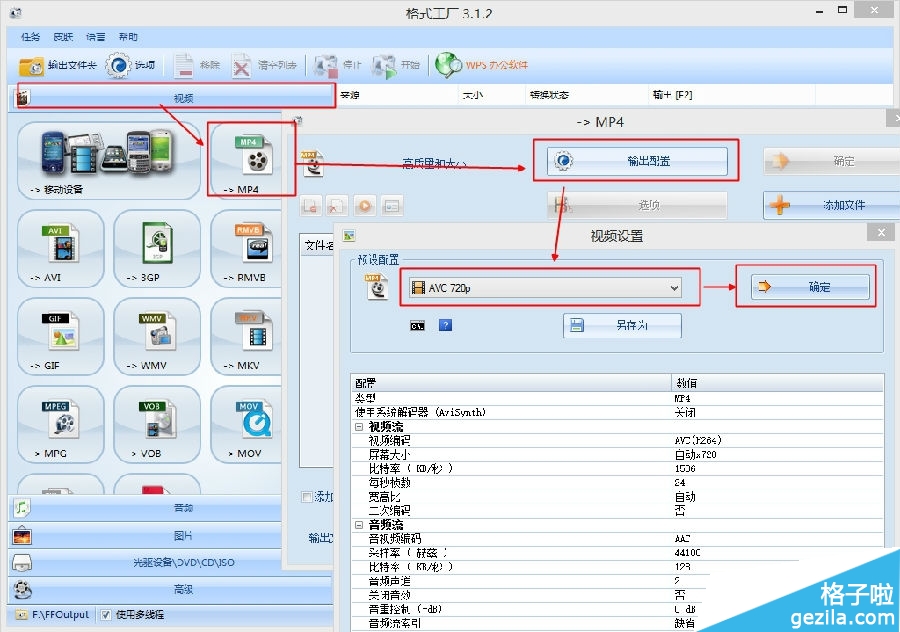
Task: Choose the -> MOV conversion icon
Action: click(x=247, y=424)
